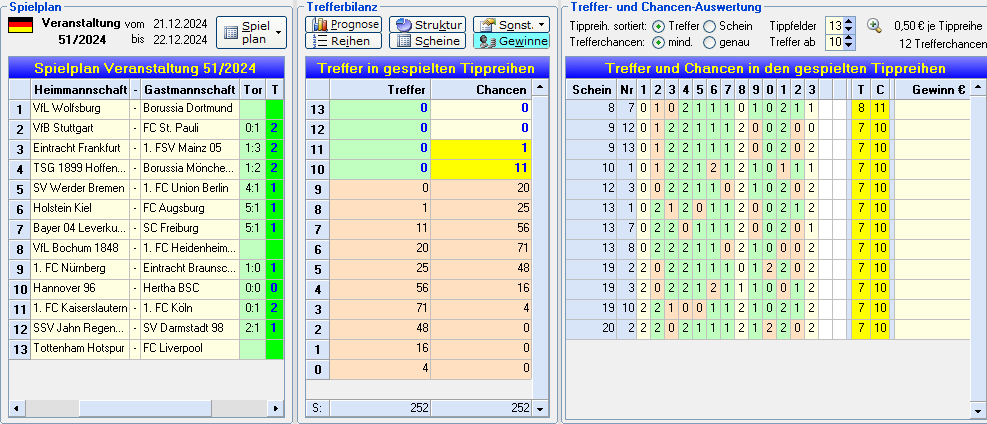Sort Tippreihen by Treffer
This screenshot has width=987, height=424.
[x=658, y=26]
